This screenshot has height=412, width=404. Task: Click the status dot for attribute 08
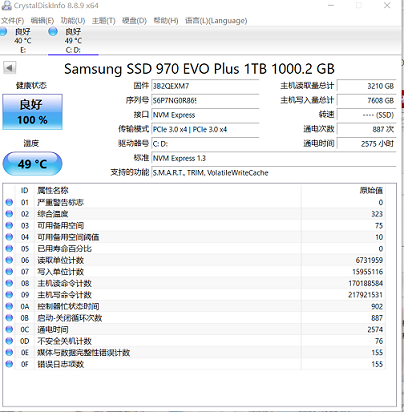9,283
